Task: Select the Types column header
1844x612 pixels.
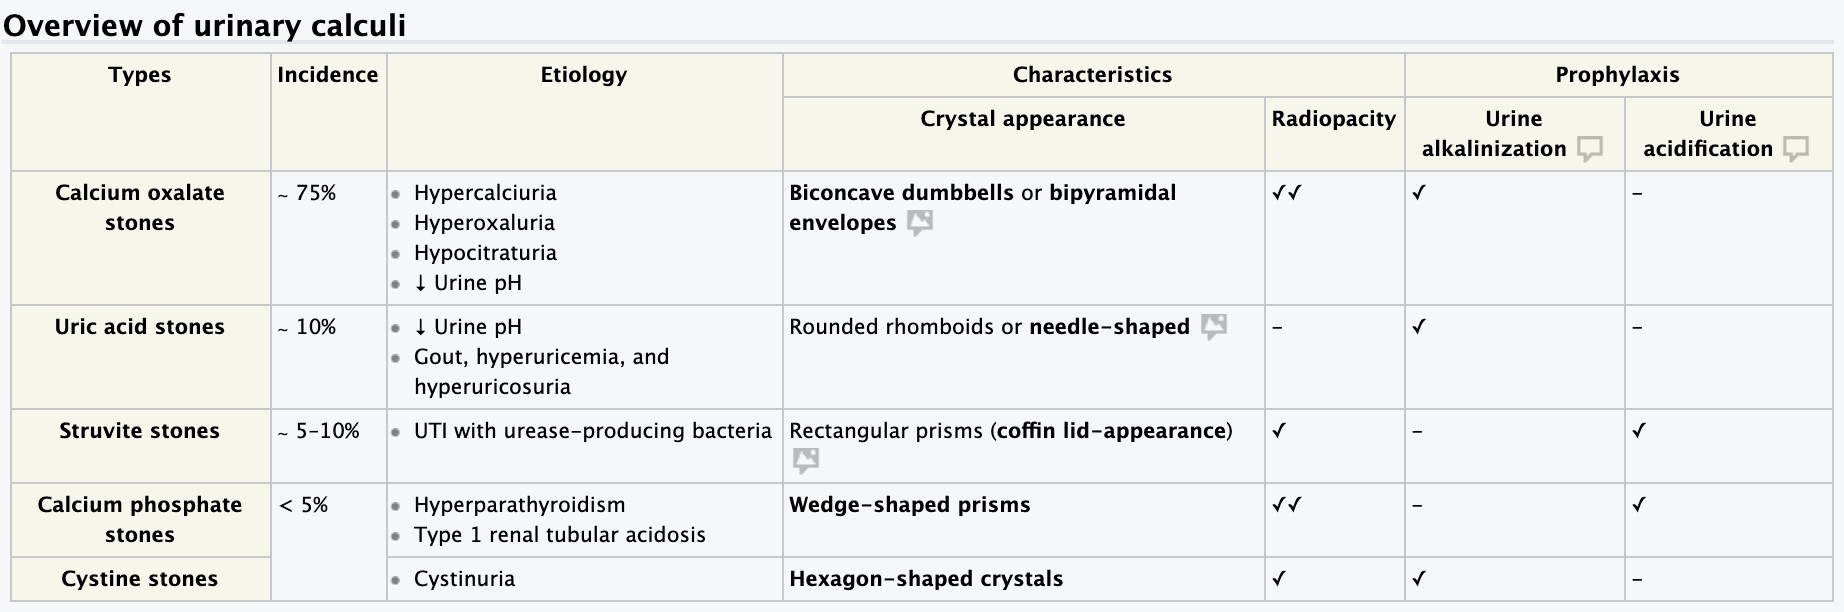Action: [140, 75]
